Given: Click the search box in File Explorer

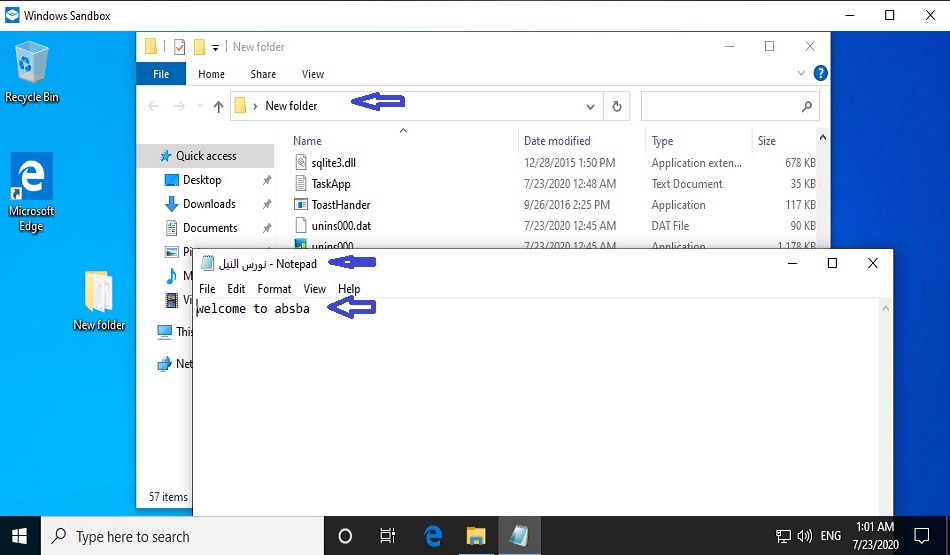Looking at the screenshot, I should pos(720,106).
